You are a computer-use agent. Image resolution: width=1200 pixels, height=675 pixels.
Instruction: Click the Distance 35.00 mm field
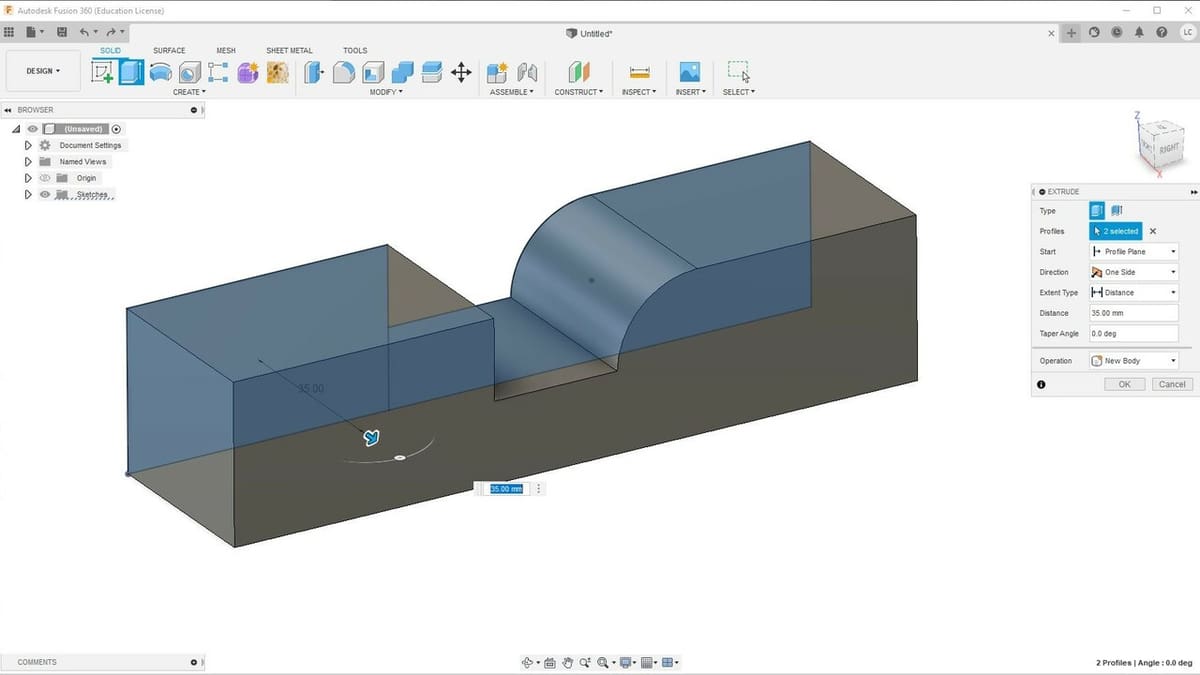click(x=1133, y=313)
